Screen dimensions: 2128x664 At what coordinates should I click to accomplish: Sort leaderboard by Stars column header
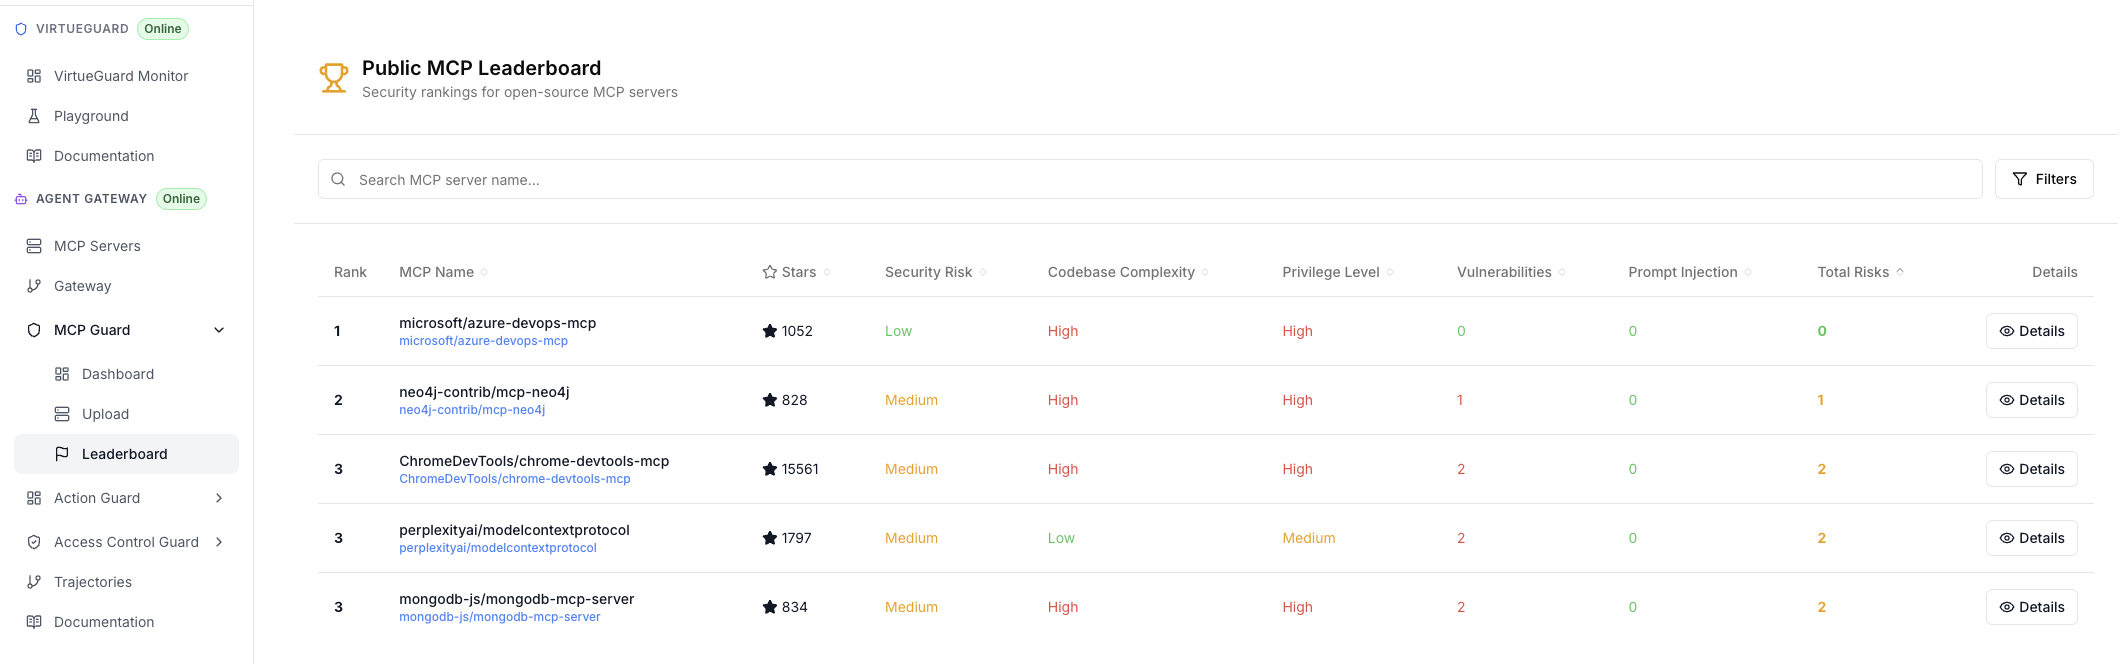(x=797, y=272)
